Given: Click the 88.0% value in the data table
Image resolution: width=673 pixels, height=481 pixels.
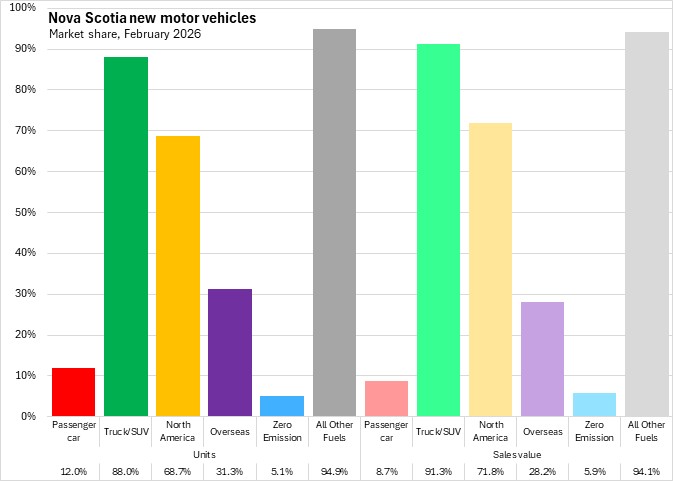Looking at the screenshot, I should tap(125, 471).
